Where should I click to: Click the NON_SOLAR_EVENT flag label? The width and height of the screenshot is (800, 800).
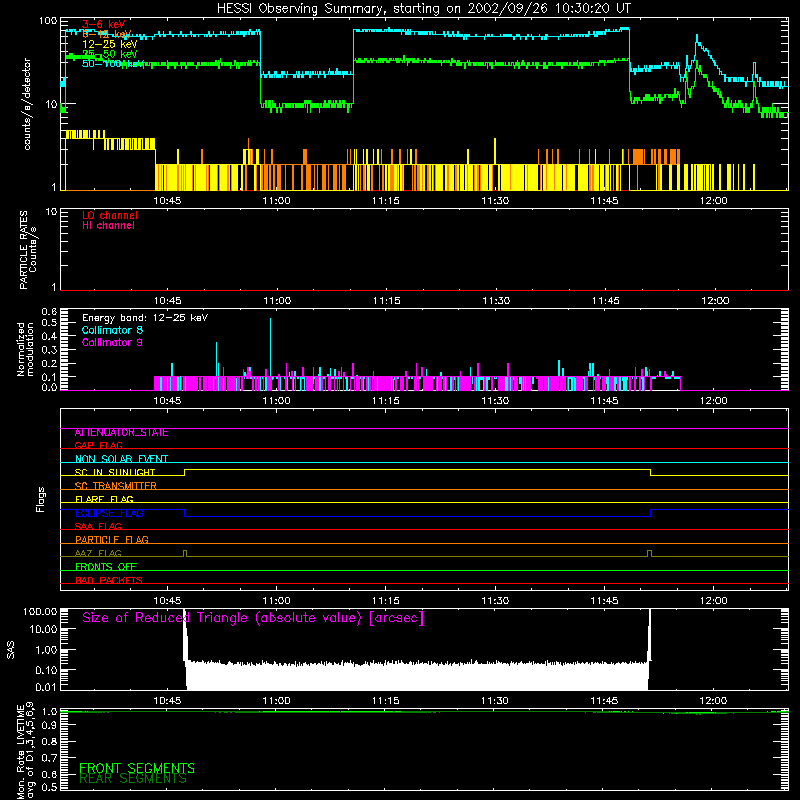click(x=121, y=459)
